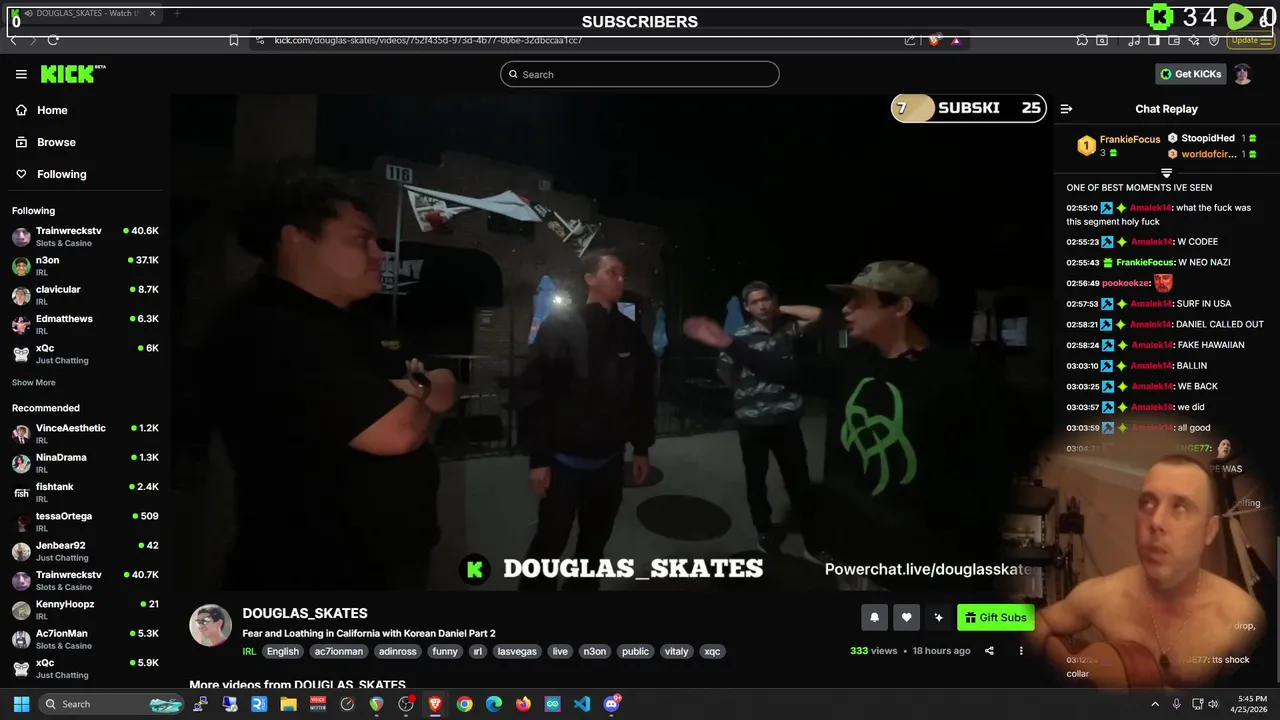This screenshot has height=720, width=1280.
Task: Open browser extensions puzzle icon
Action: point(1082,40)
